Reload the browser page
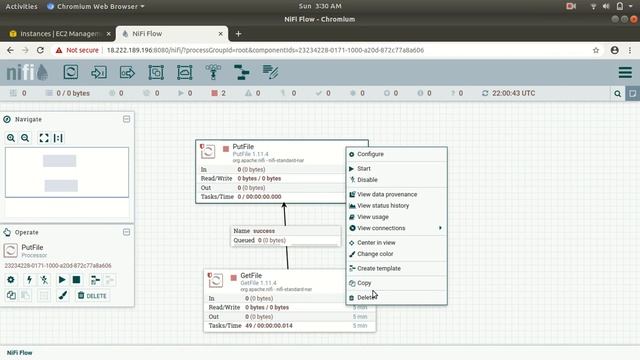The height and width of the screenshot is (360, 640). 40,50
